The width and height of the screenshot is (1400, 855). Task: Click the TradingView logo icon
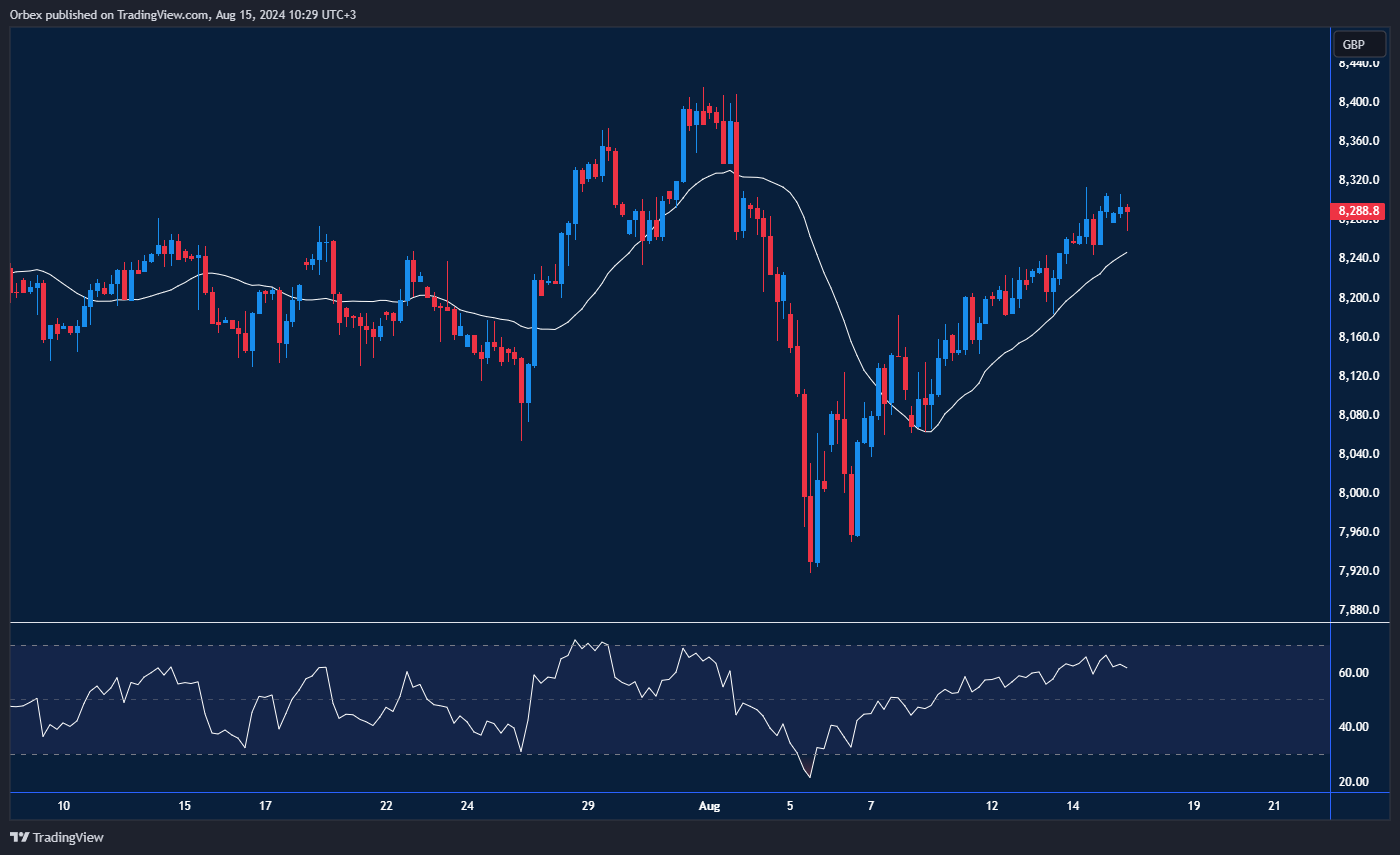coord(18,837)
